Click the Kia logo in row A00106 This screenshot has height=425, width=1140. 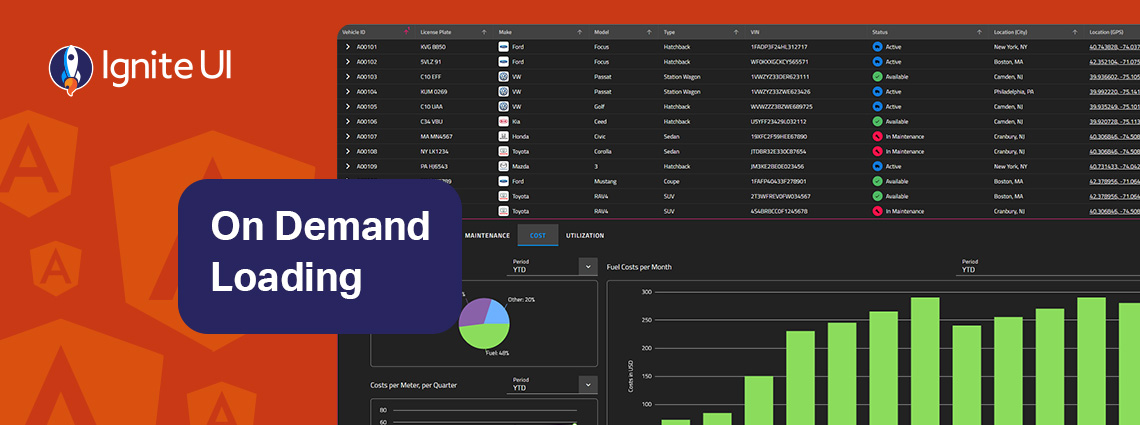click(504, 122)
